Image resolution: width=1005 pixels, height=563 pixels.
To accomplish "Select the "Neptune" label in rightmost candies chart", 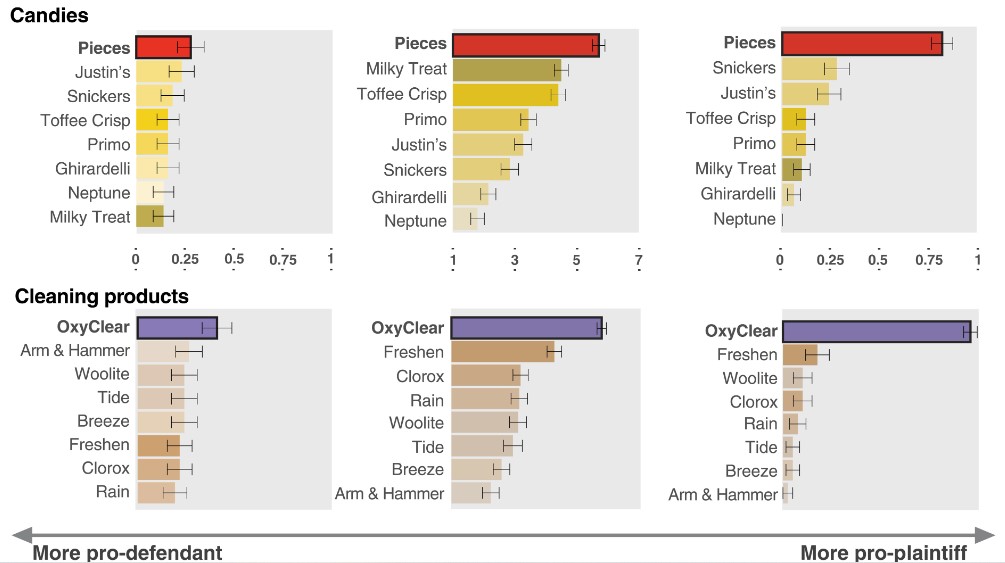I will pos(744,219).
